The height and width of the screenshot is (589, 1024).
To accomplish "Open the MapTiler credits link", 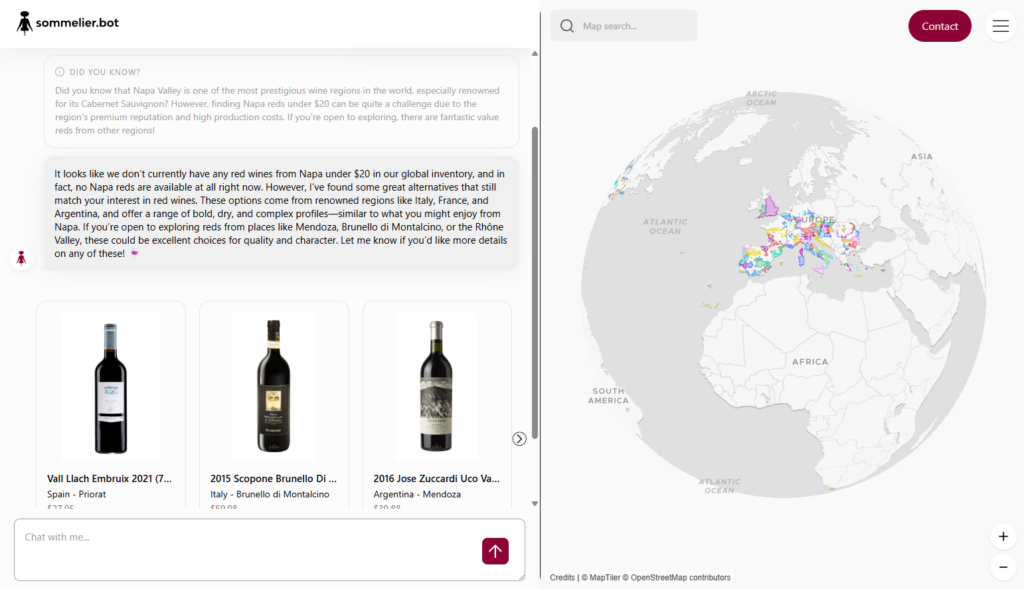I will point(604,577).
